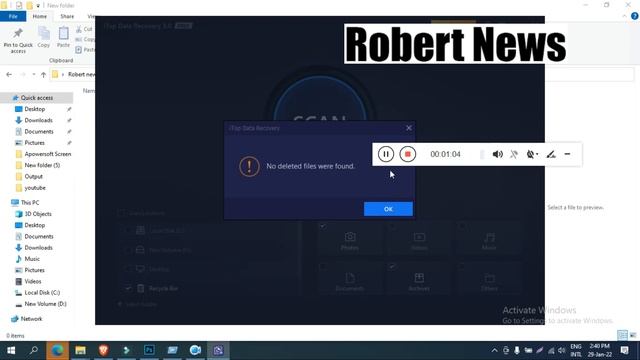Open the recorder webcam dropdown
The image size is (640, 360).
tap(532, 154)
